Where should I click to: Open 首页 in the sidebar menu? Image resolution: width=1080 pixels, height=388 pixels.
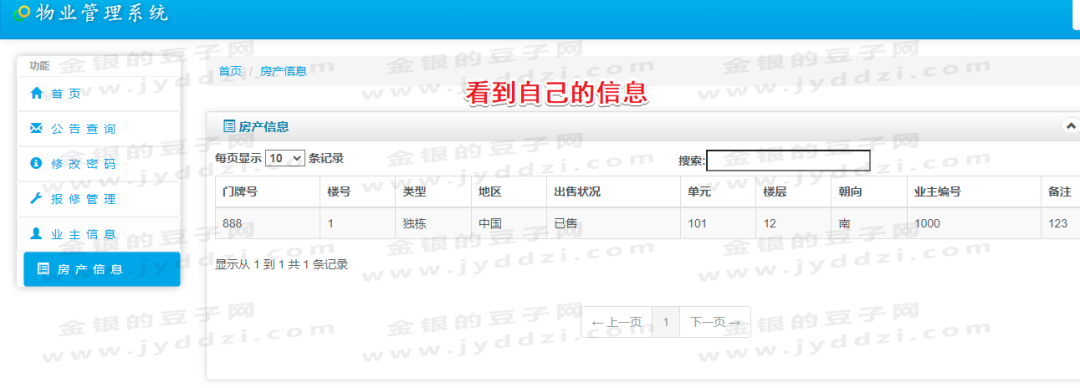[x=98, y=94]
